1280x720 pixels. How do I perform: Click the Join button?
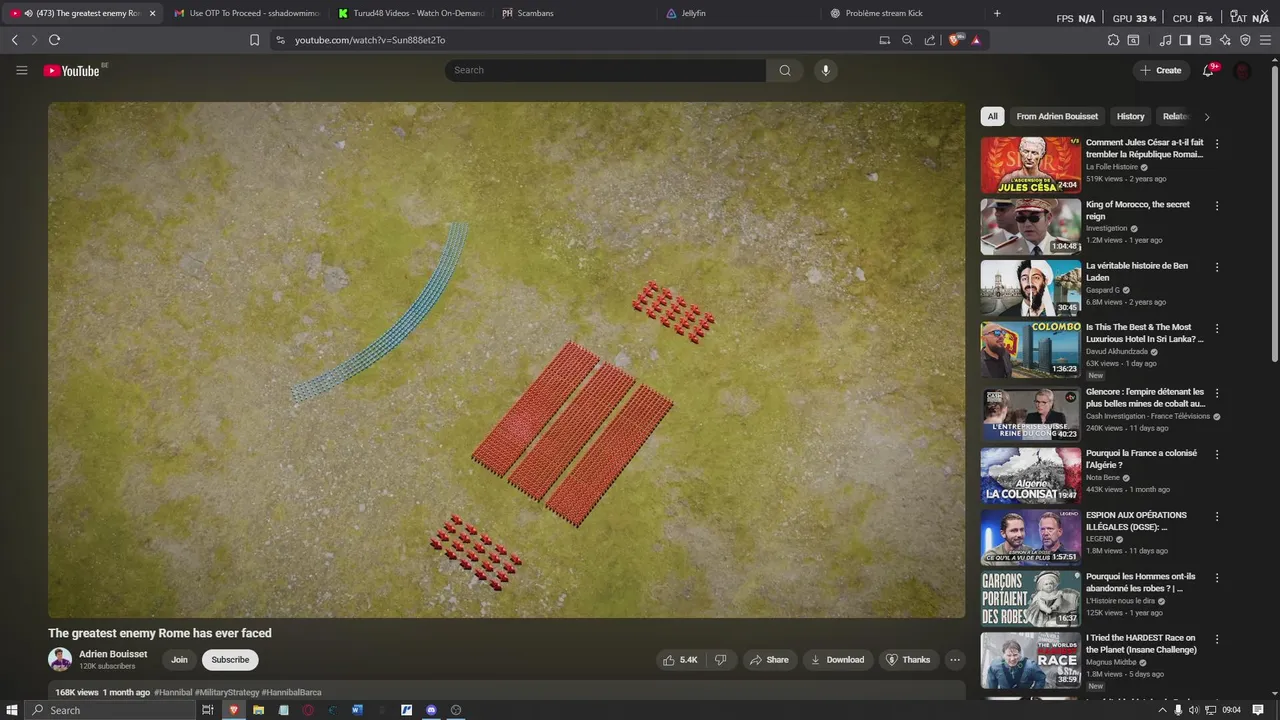click(179, 660)
